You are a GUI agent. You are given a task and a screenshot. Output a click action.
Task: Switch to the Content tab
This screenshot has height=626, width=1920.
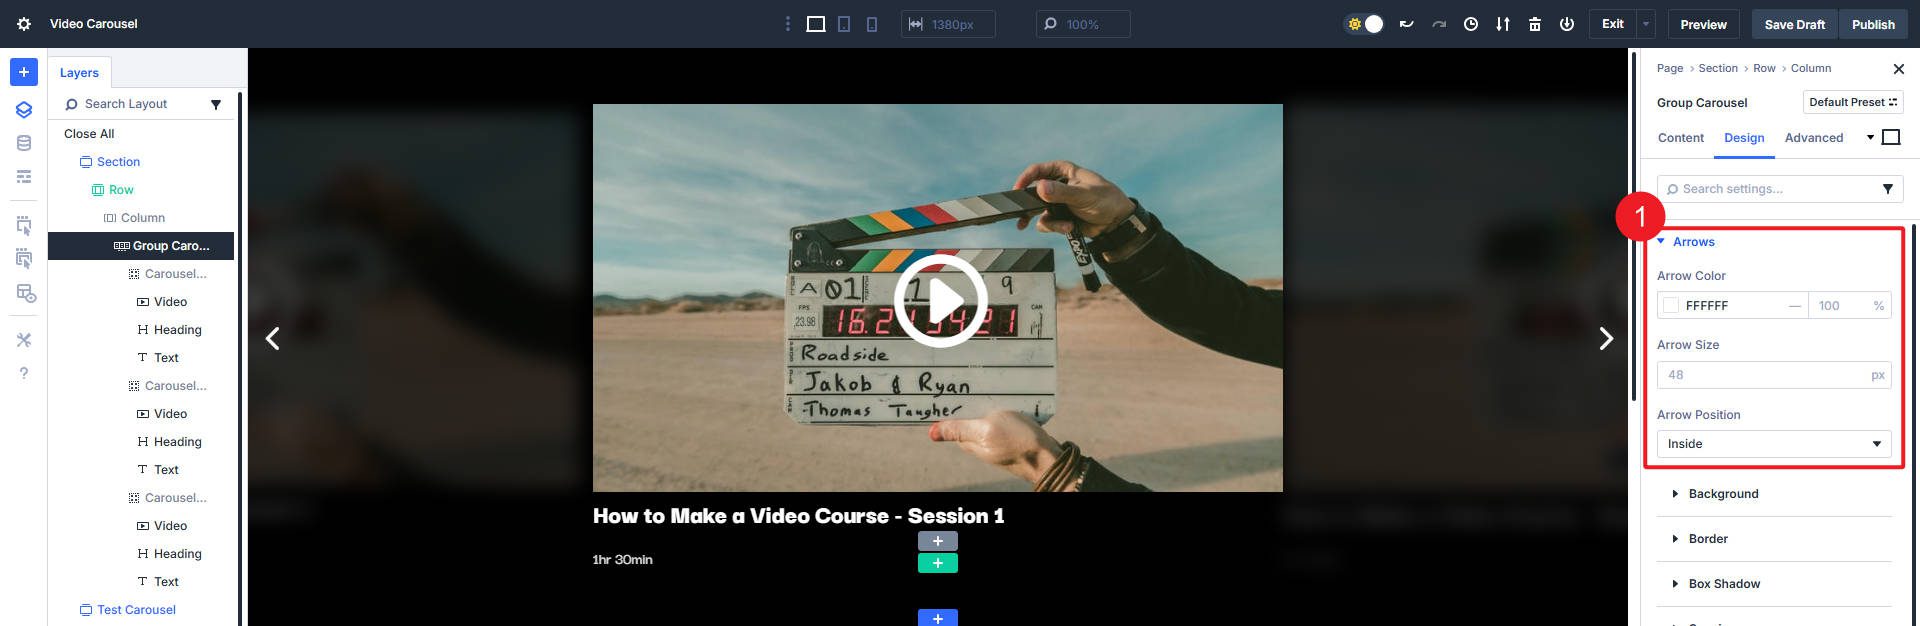pos(1680,138)
